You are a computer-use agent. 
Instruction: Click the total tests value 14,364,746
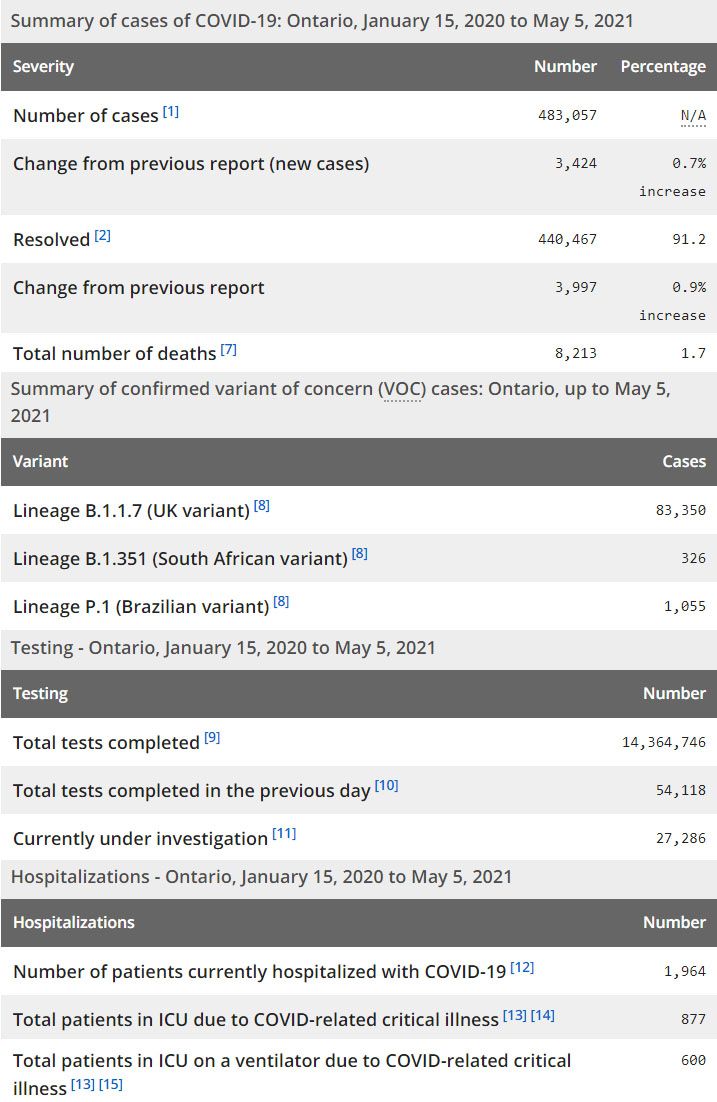click(664, 743)
